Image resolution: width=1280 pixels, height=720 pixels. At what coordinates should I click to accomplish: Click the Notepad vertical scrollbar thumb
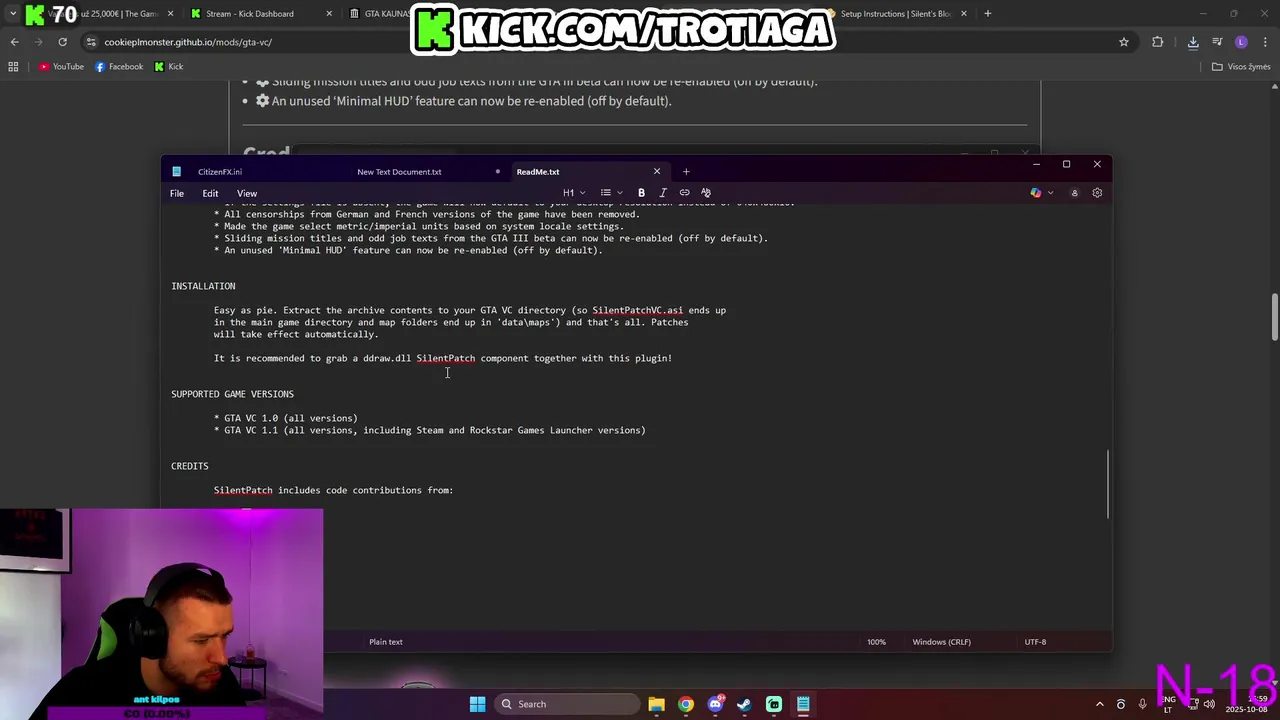[1107, 484]
